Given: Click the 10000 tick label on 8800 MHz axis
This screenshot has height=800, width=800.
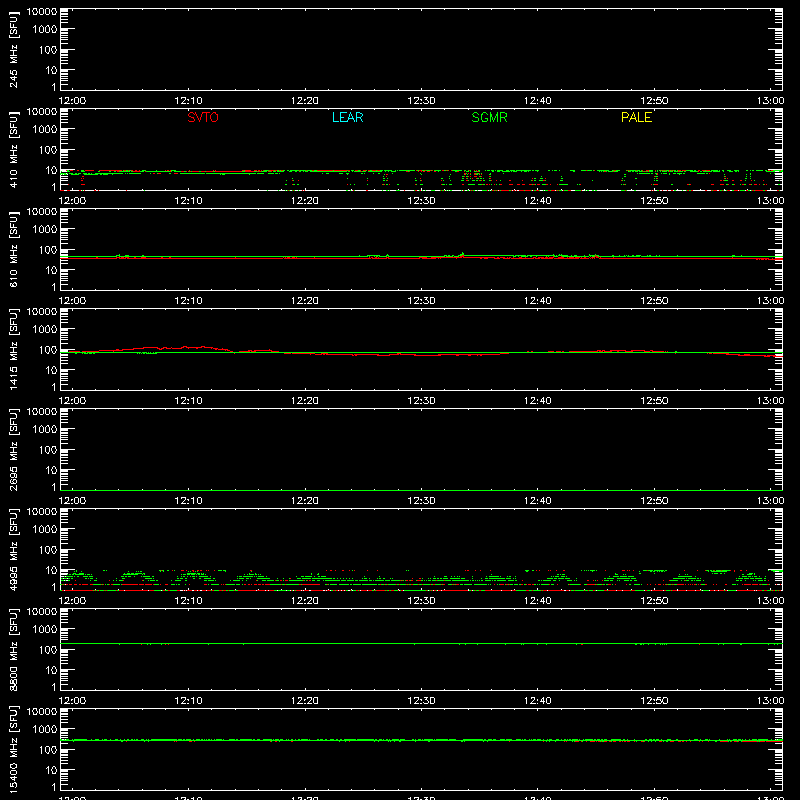Looking at the screenshot, I should [42, 612].
